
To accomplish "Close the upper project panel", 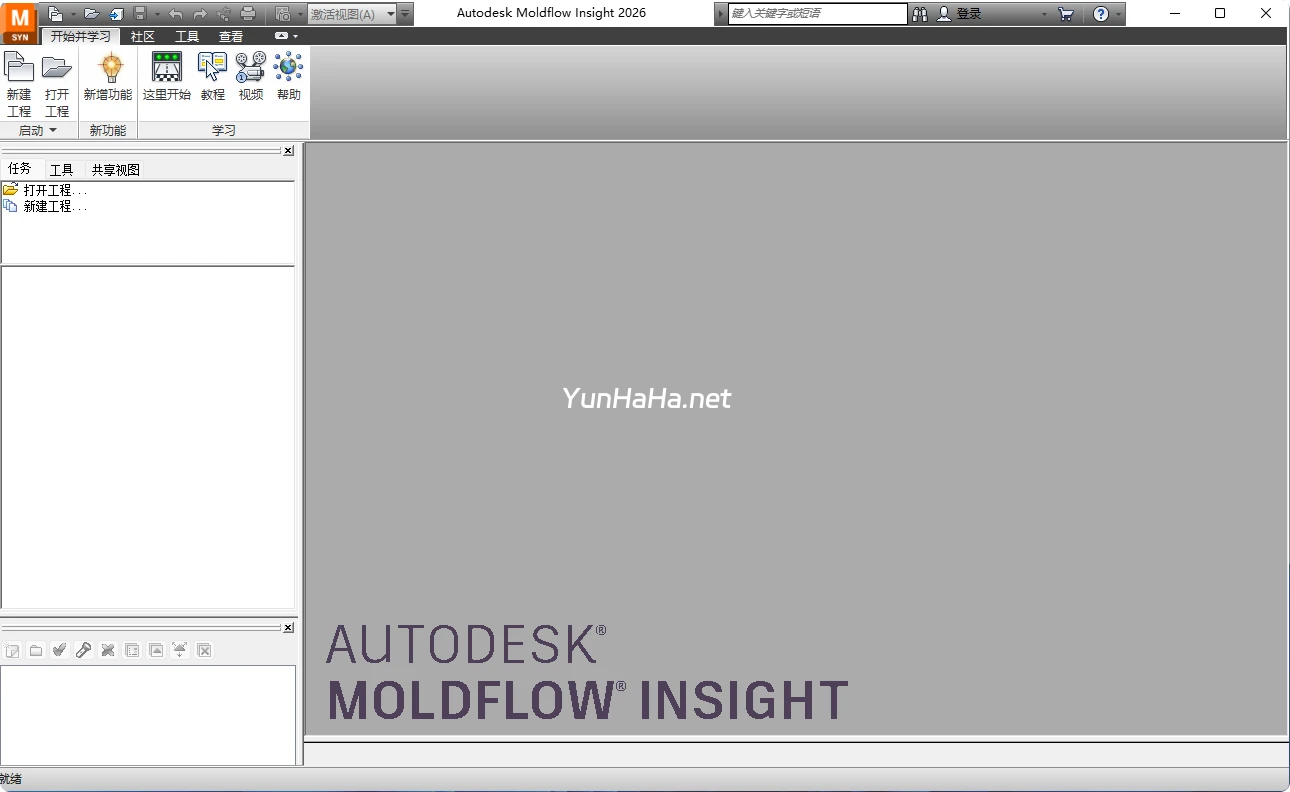I will point(288,151).
